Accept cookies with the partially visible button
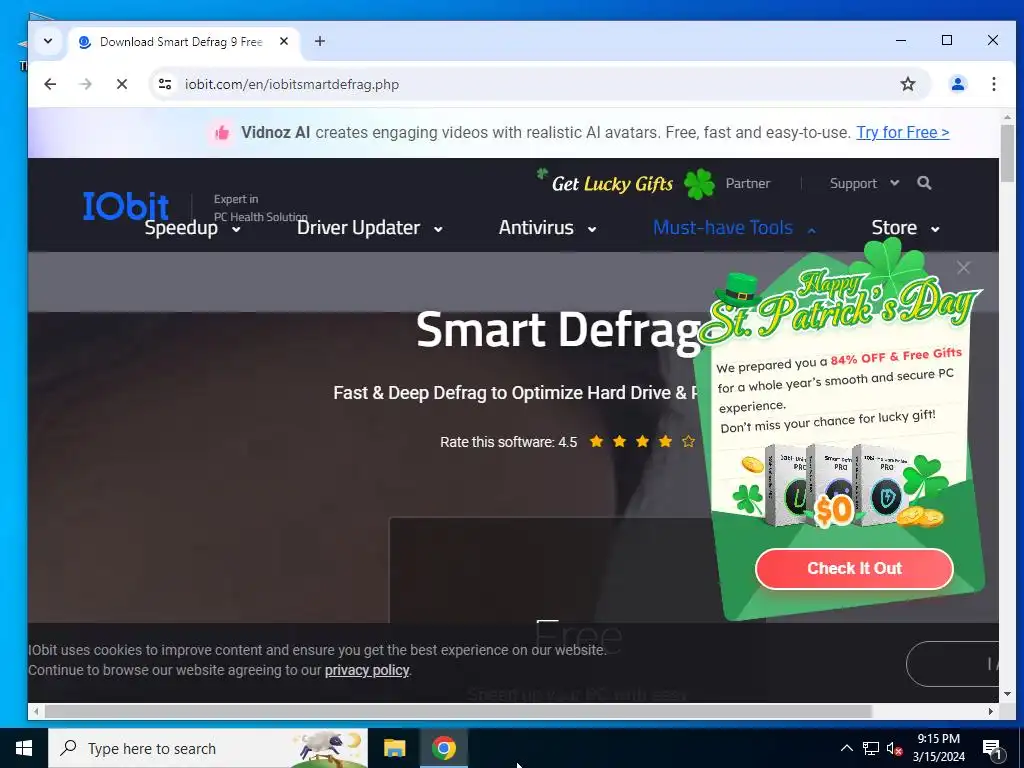Screen dimensions: 1024x768 [952, 664]
